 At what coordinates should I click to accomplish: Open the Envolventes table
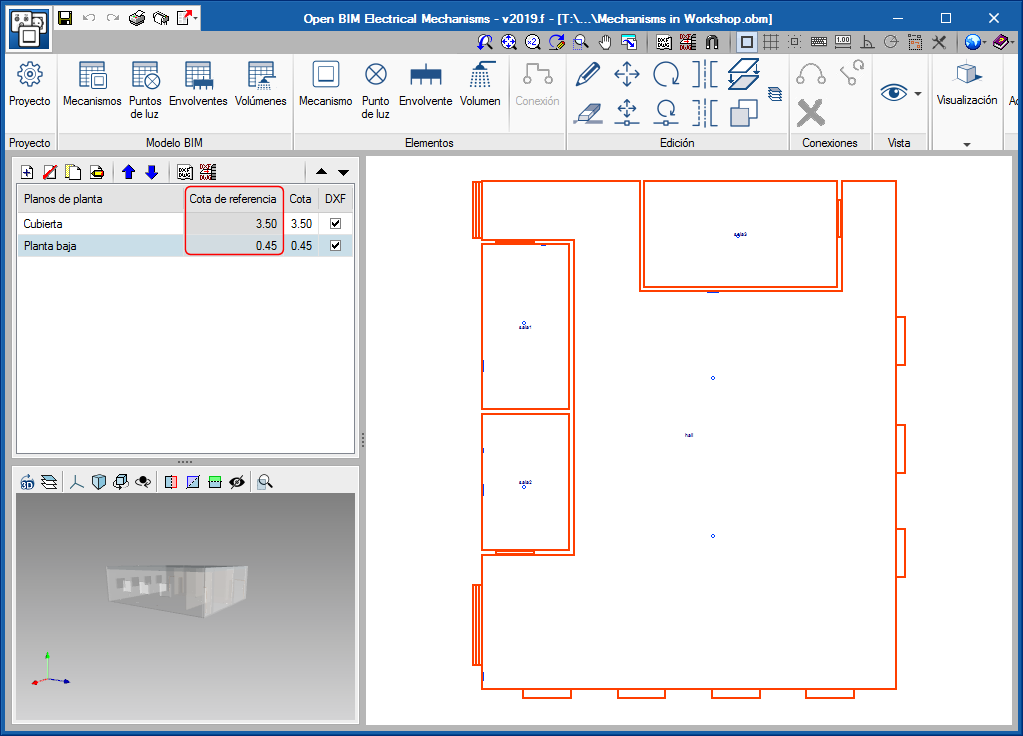click(198, 84)
